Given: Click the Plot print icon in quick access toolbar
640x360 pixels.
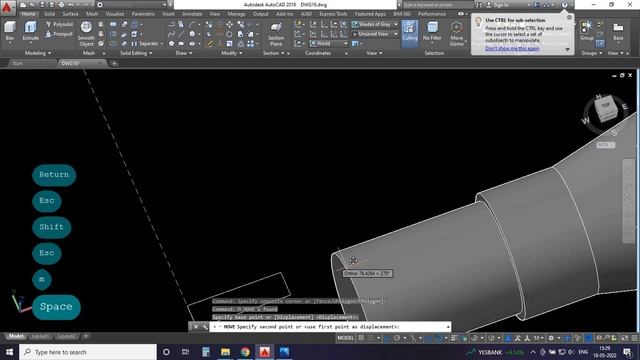Looking at the screenshot, I should (61, 5).
